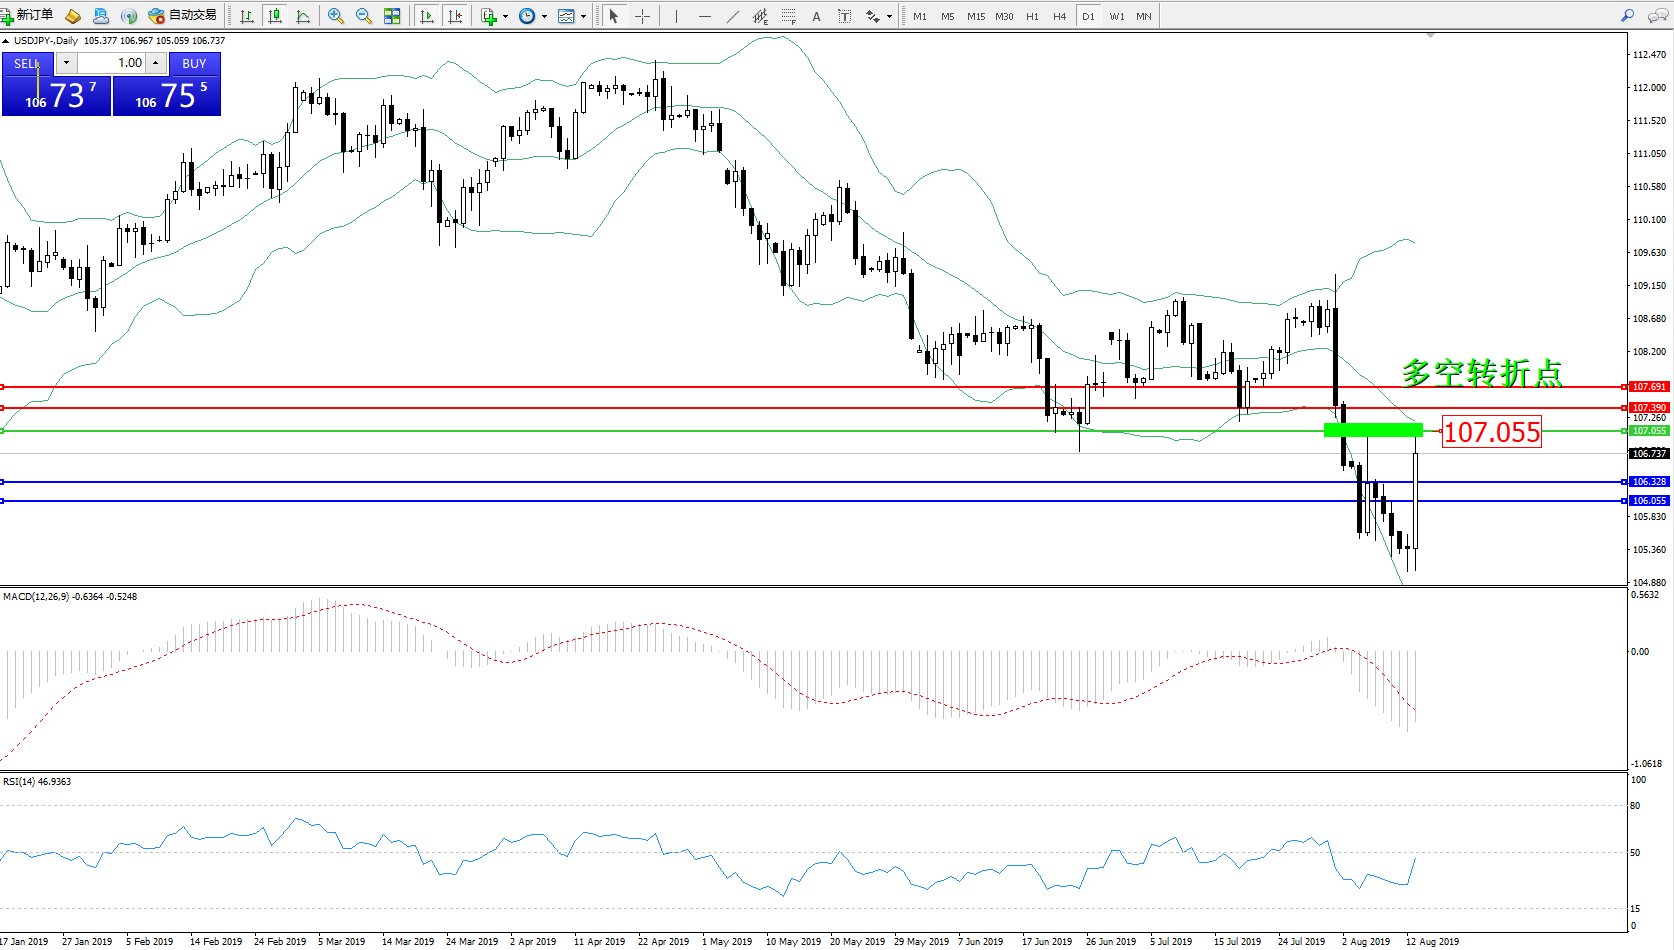
Task: Switch chart to candlestick mode
Action: (275, 16)
